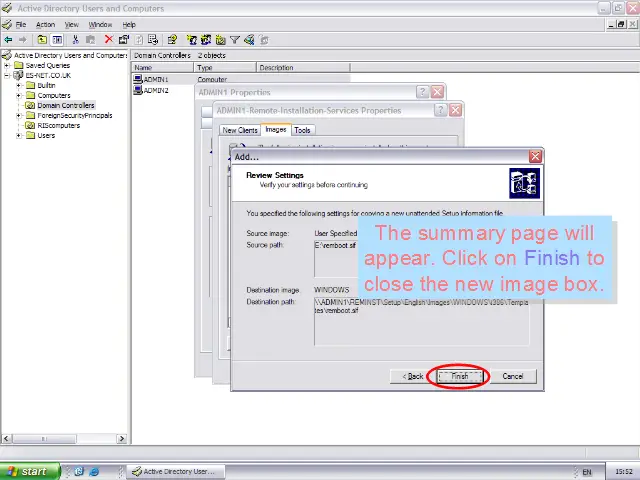This screenshot has width=640, height=480.
Task: Click the EN language indicator in tray
Action: pos(587,472)
